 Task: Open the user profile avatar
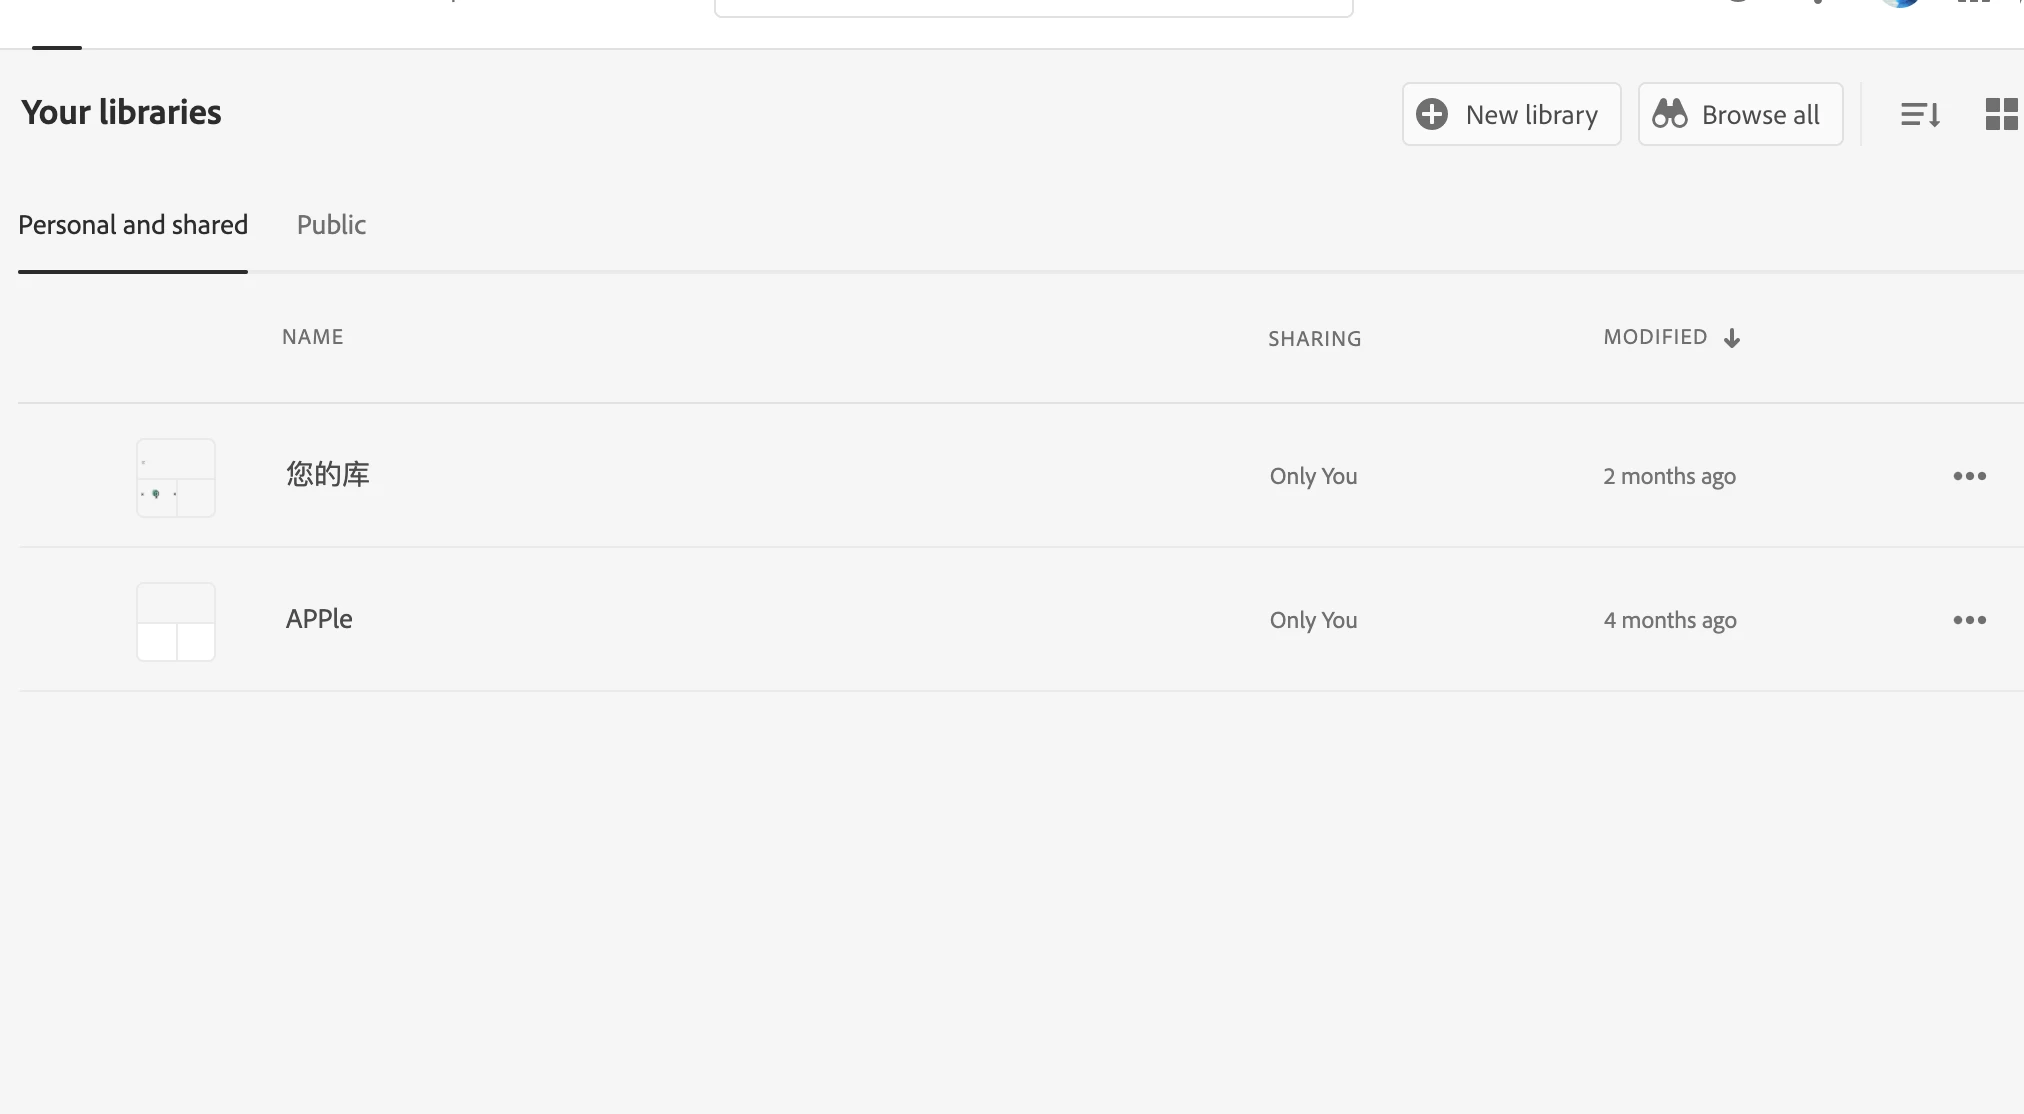[x=1899, y=3]
